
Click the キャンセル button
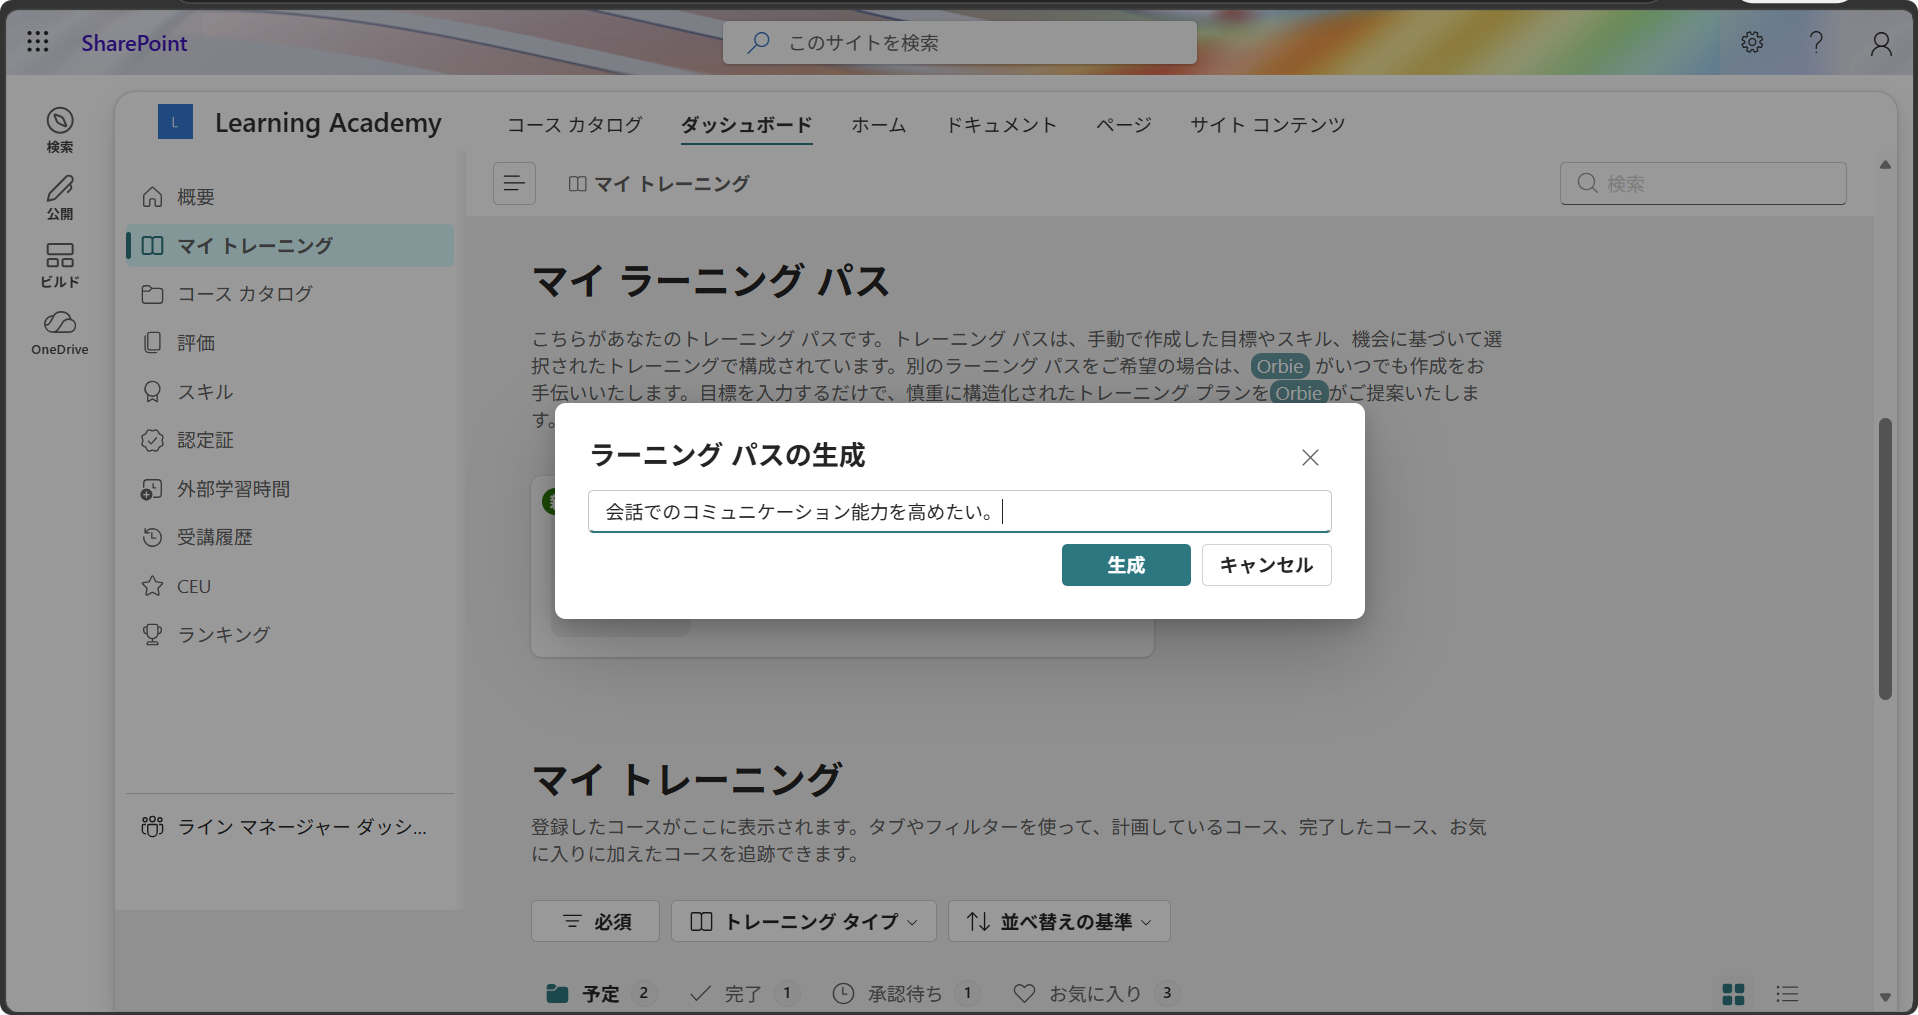point(1266,565)
